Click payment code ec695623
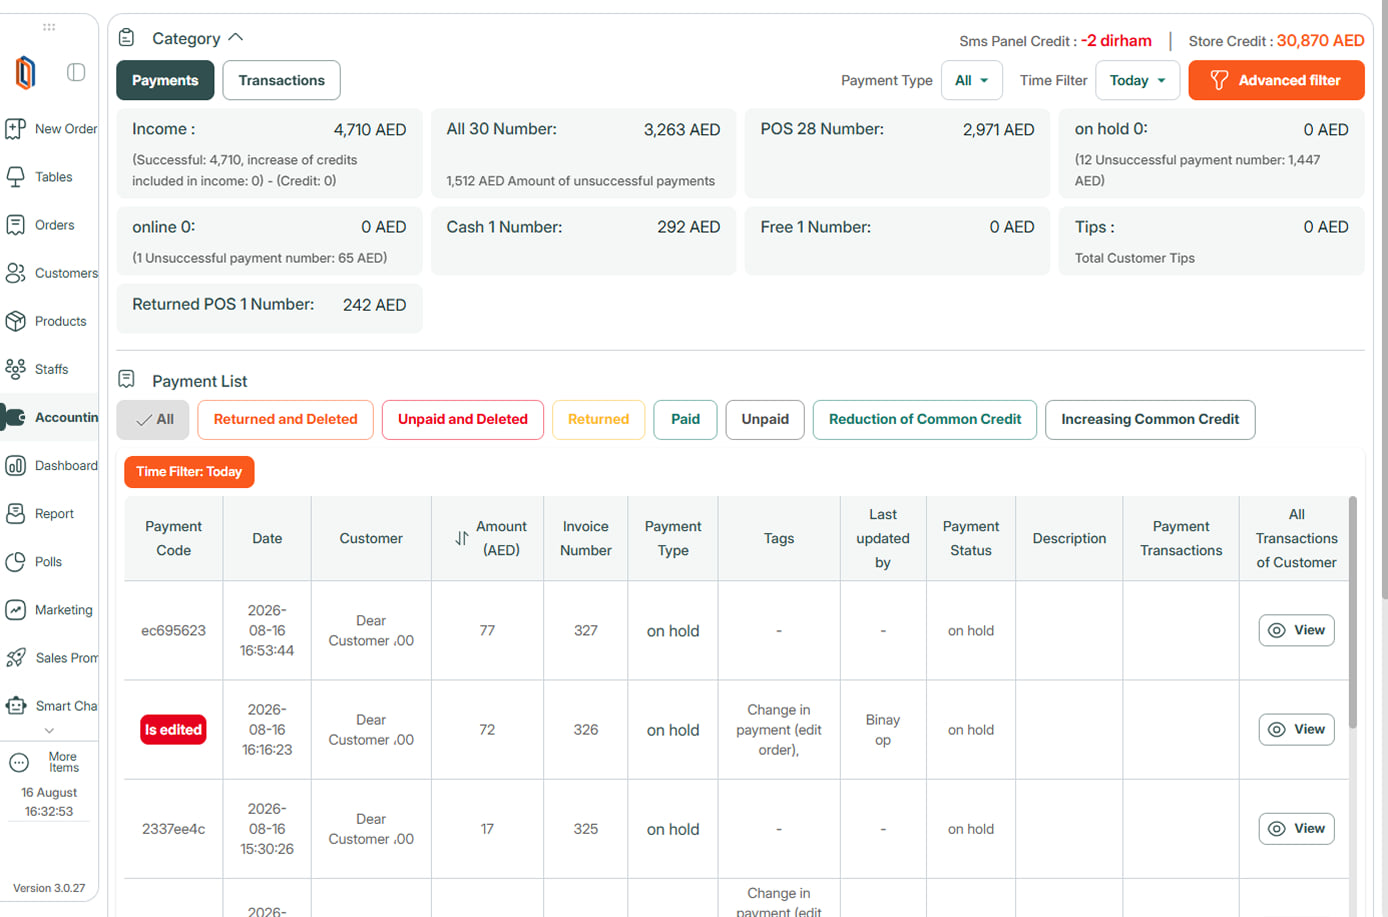Viewport: 1388px width, 917px height. (173, 630)
